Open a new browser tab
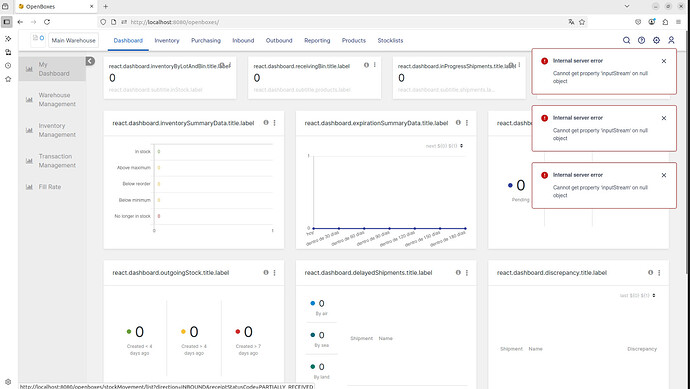Screen dimensions: 690x389 [106, 7]
